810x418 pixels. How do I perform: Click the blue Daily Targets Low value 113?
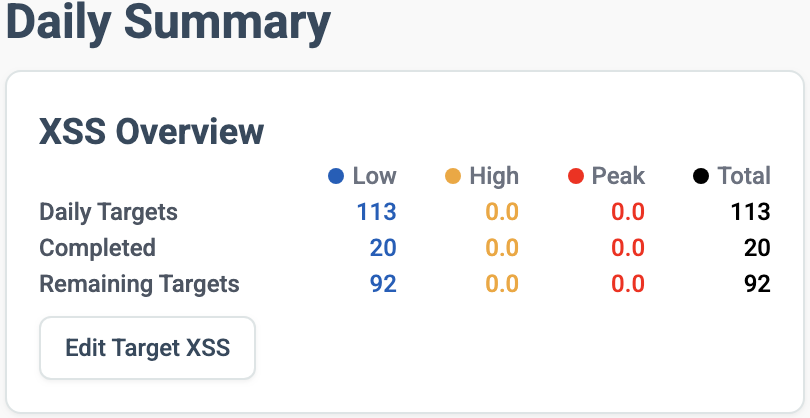[x=377, y=212]
